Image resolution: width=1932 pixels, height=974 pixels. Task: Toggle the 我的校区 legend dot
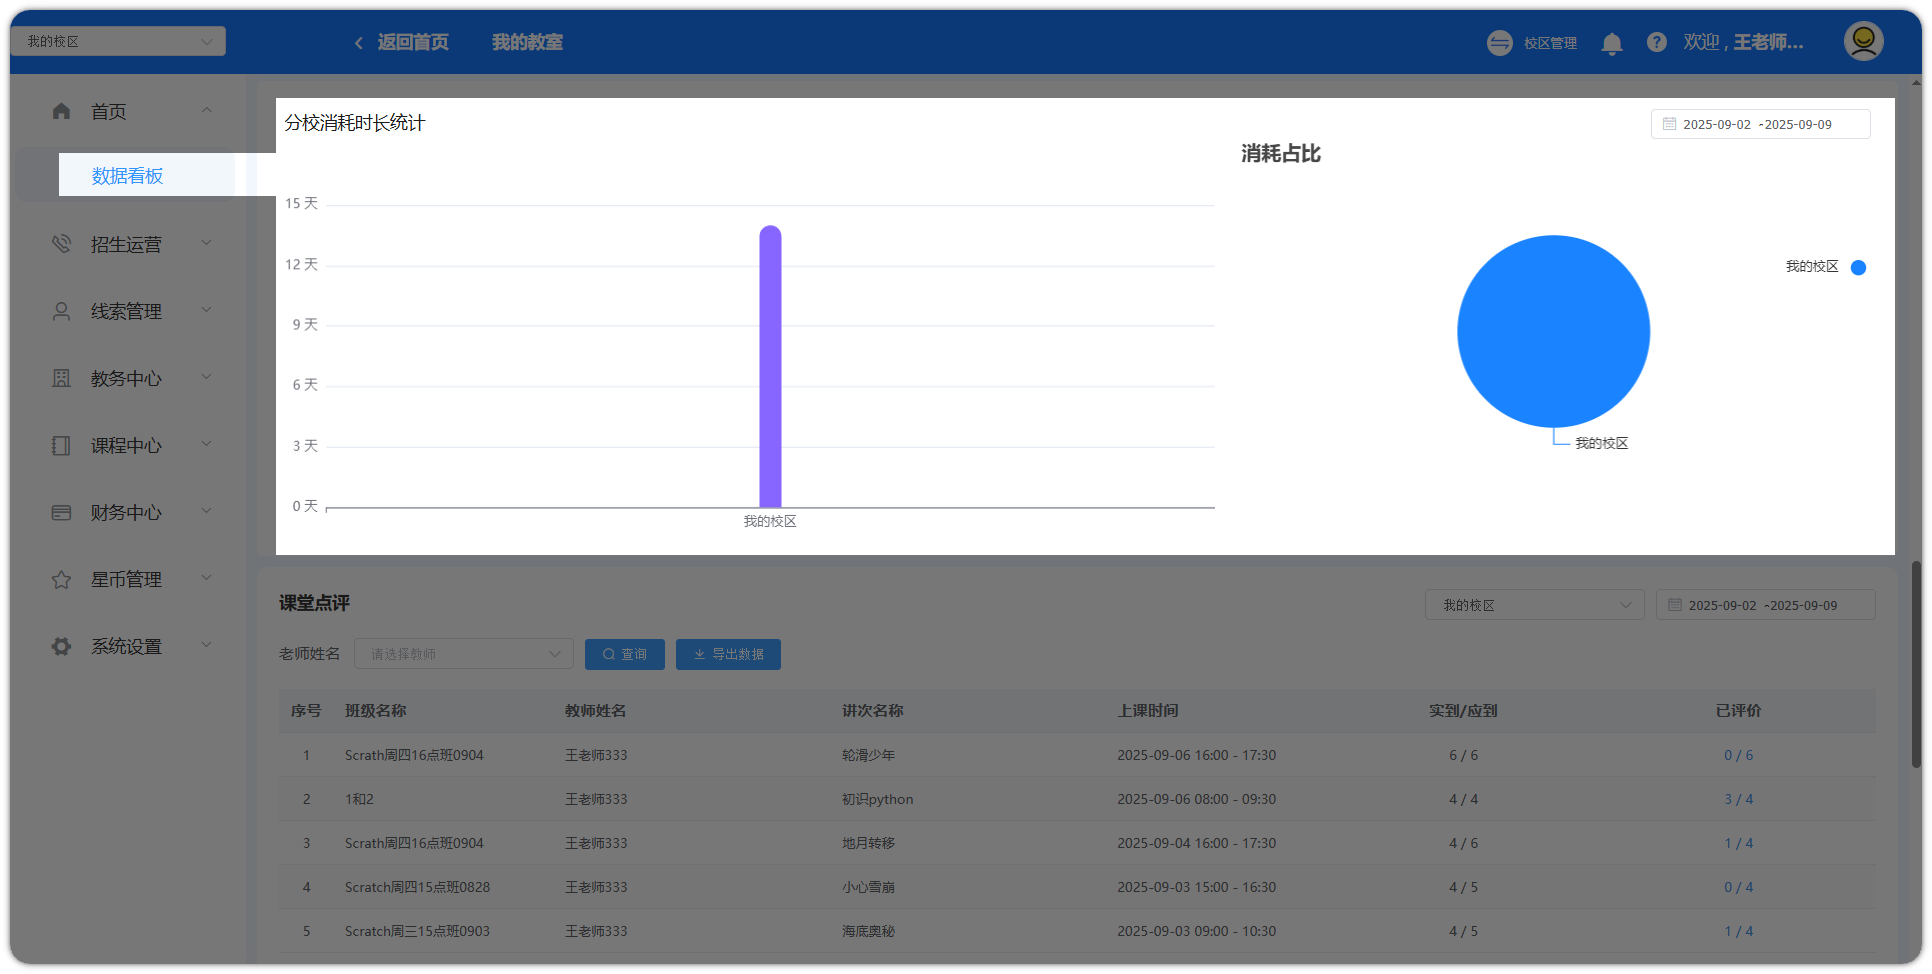pos(1858,267)
